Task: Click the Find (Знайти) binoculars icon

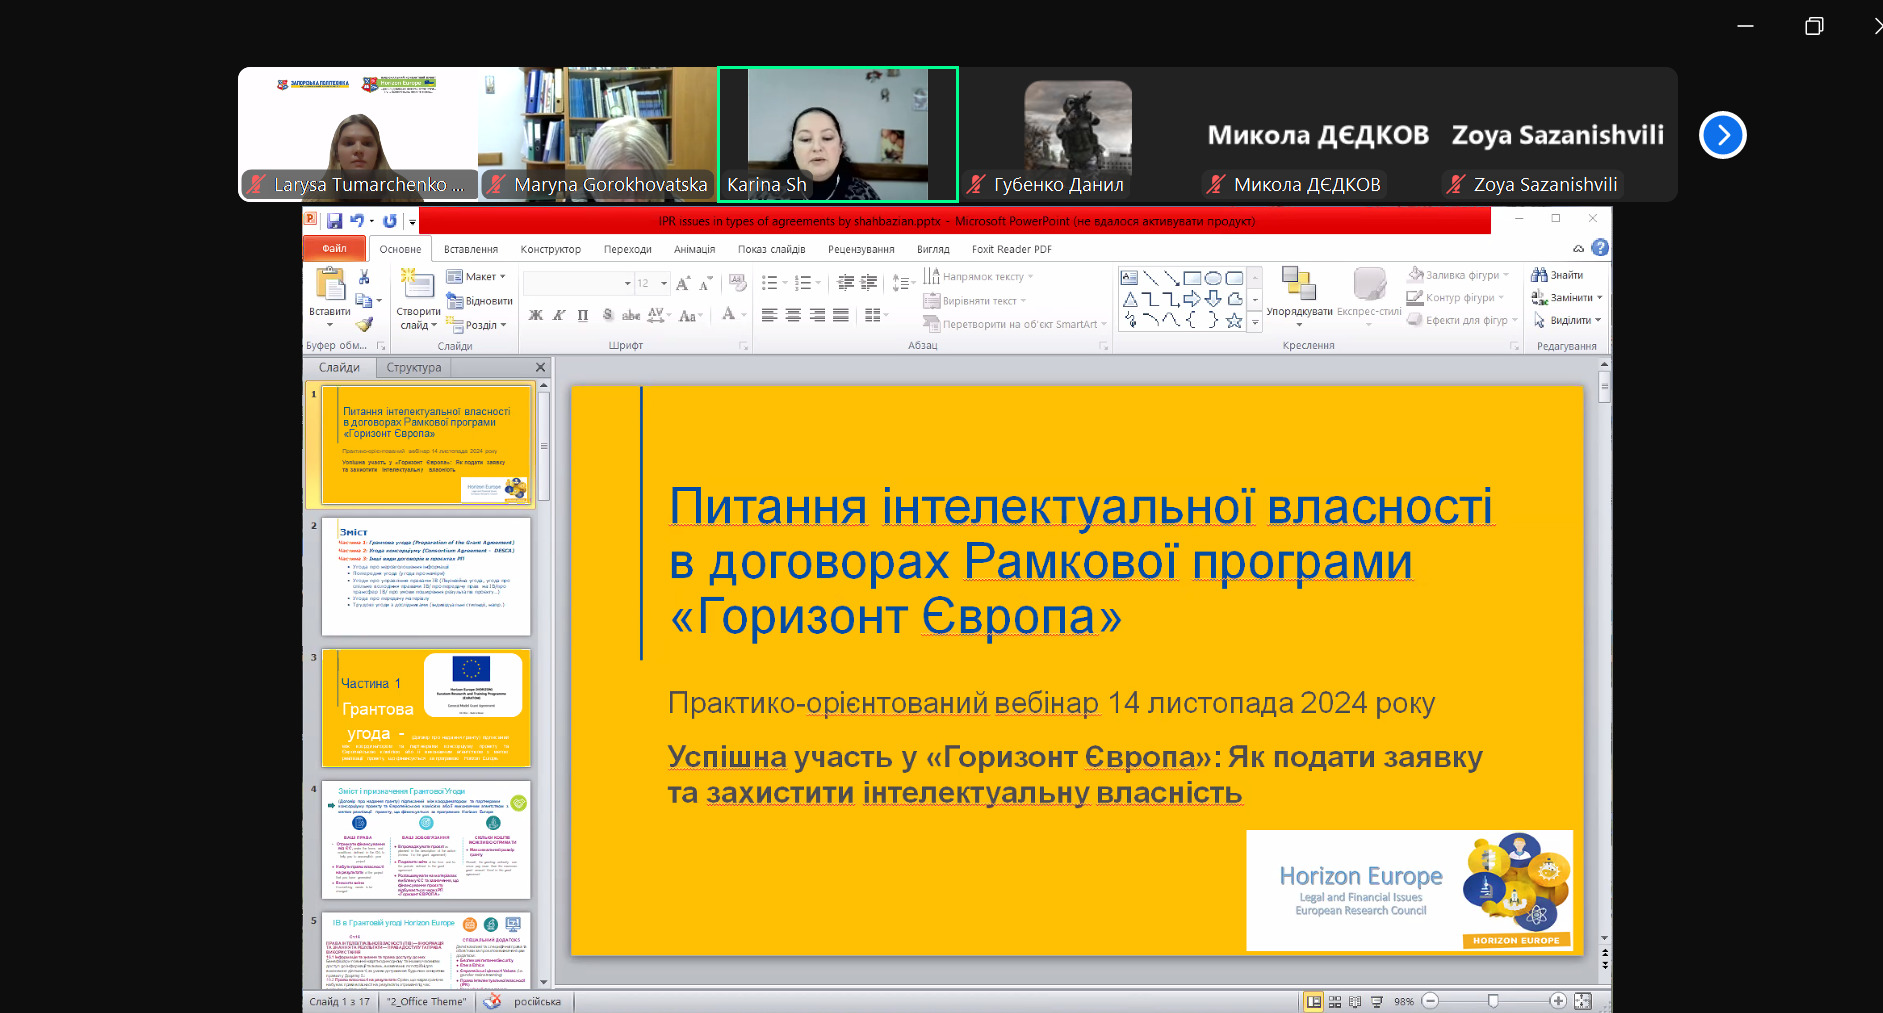Action: tap(1539, 275)
